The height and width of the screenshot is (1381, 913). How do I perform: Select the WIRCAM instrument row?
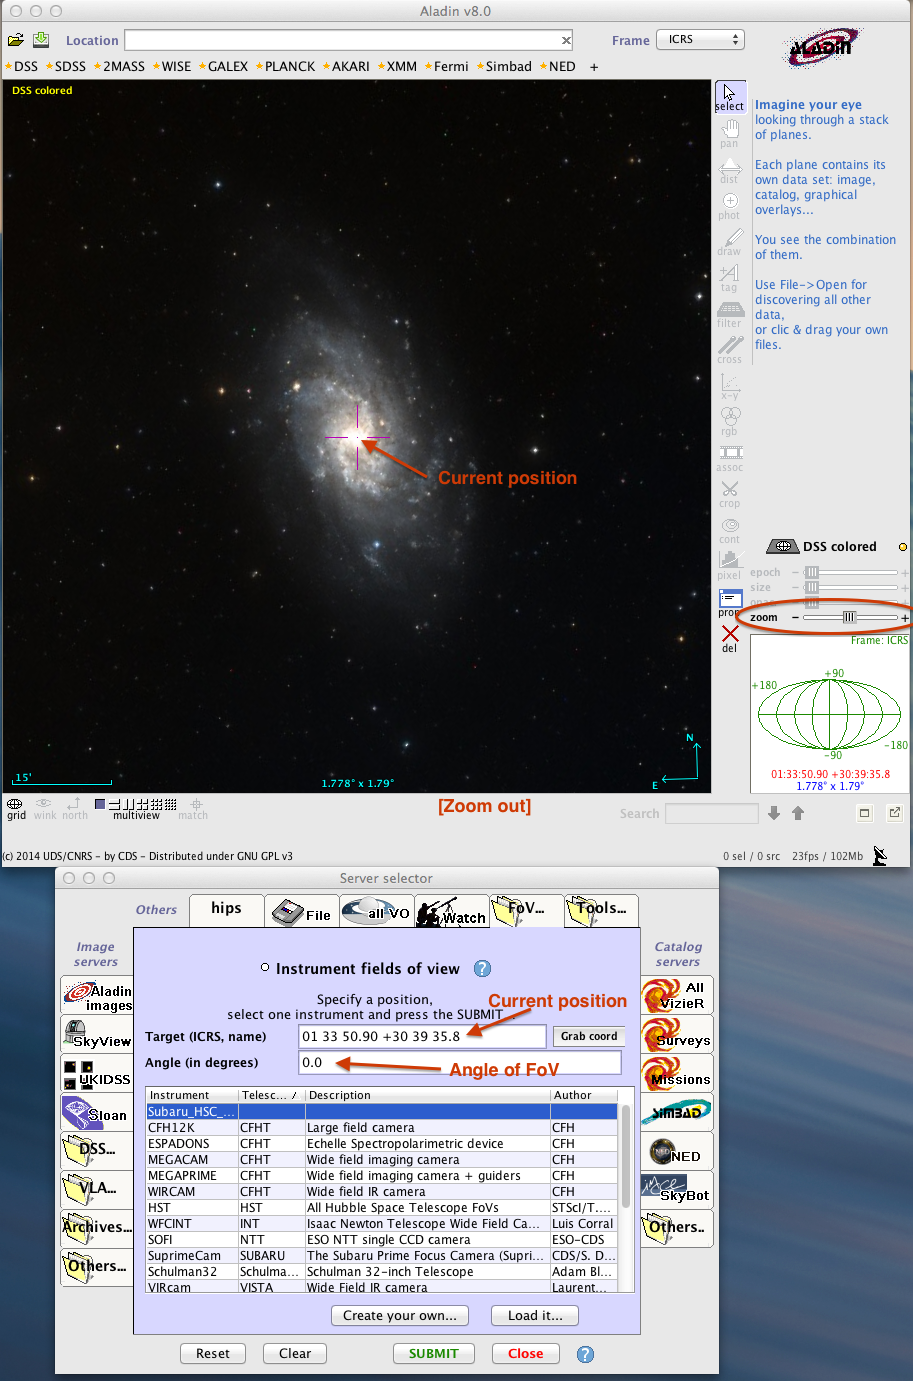[x=382, y=1192]
